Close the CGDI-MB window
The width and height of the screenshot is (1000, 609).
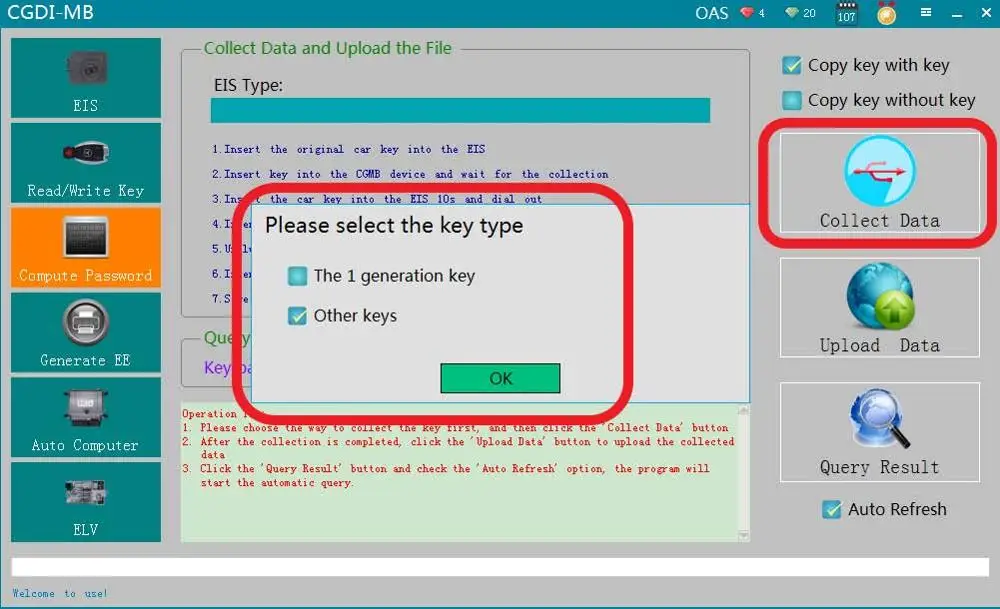tap(986, 13)
